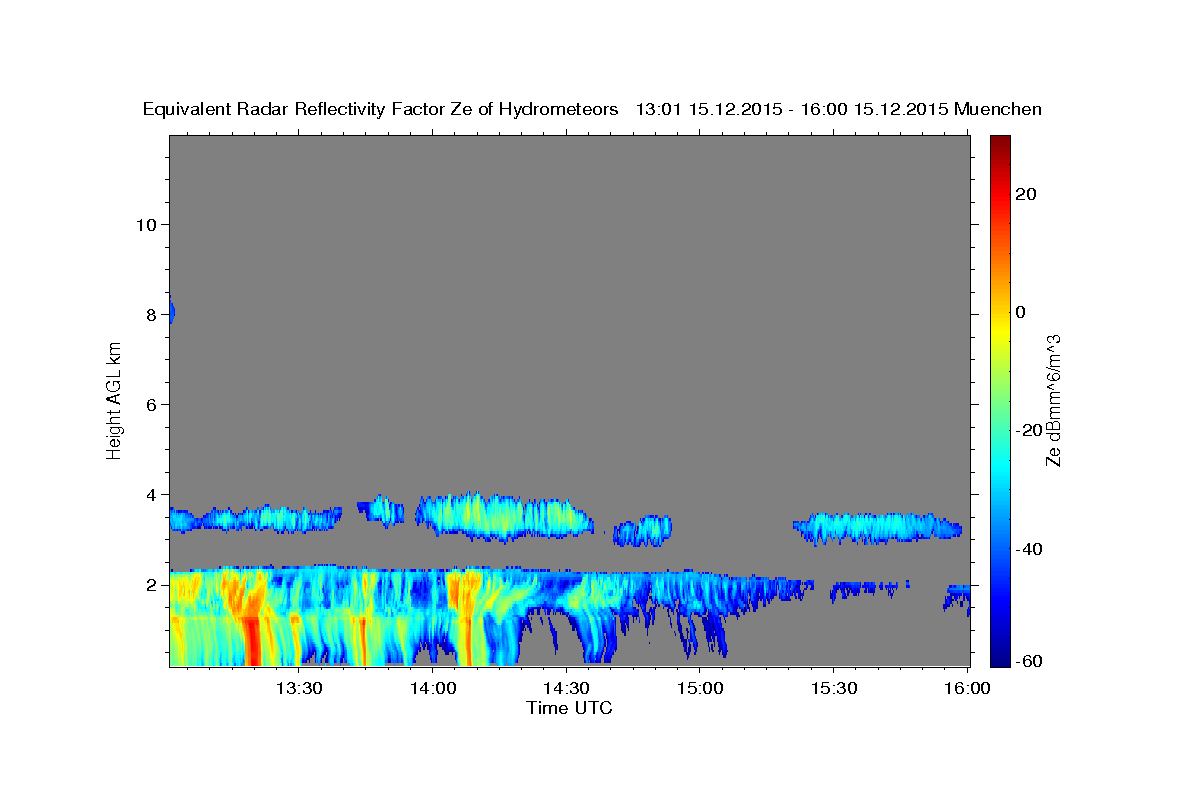This screenshot has width=1200, height=800.
Task: Click the plot title 'Equivalent Radar Reflectivity Factor Ze of Hydrometeors'
Action: (381, 109)
